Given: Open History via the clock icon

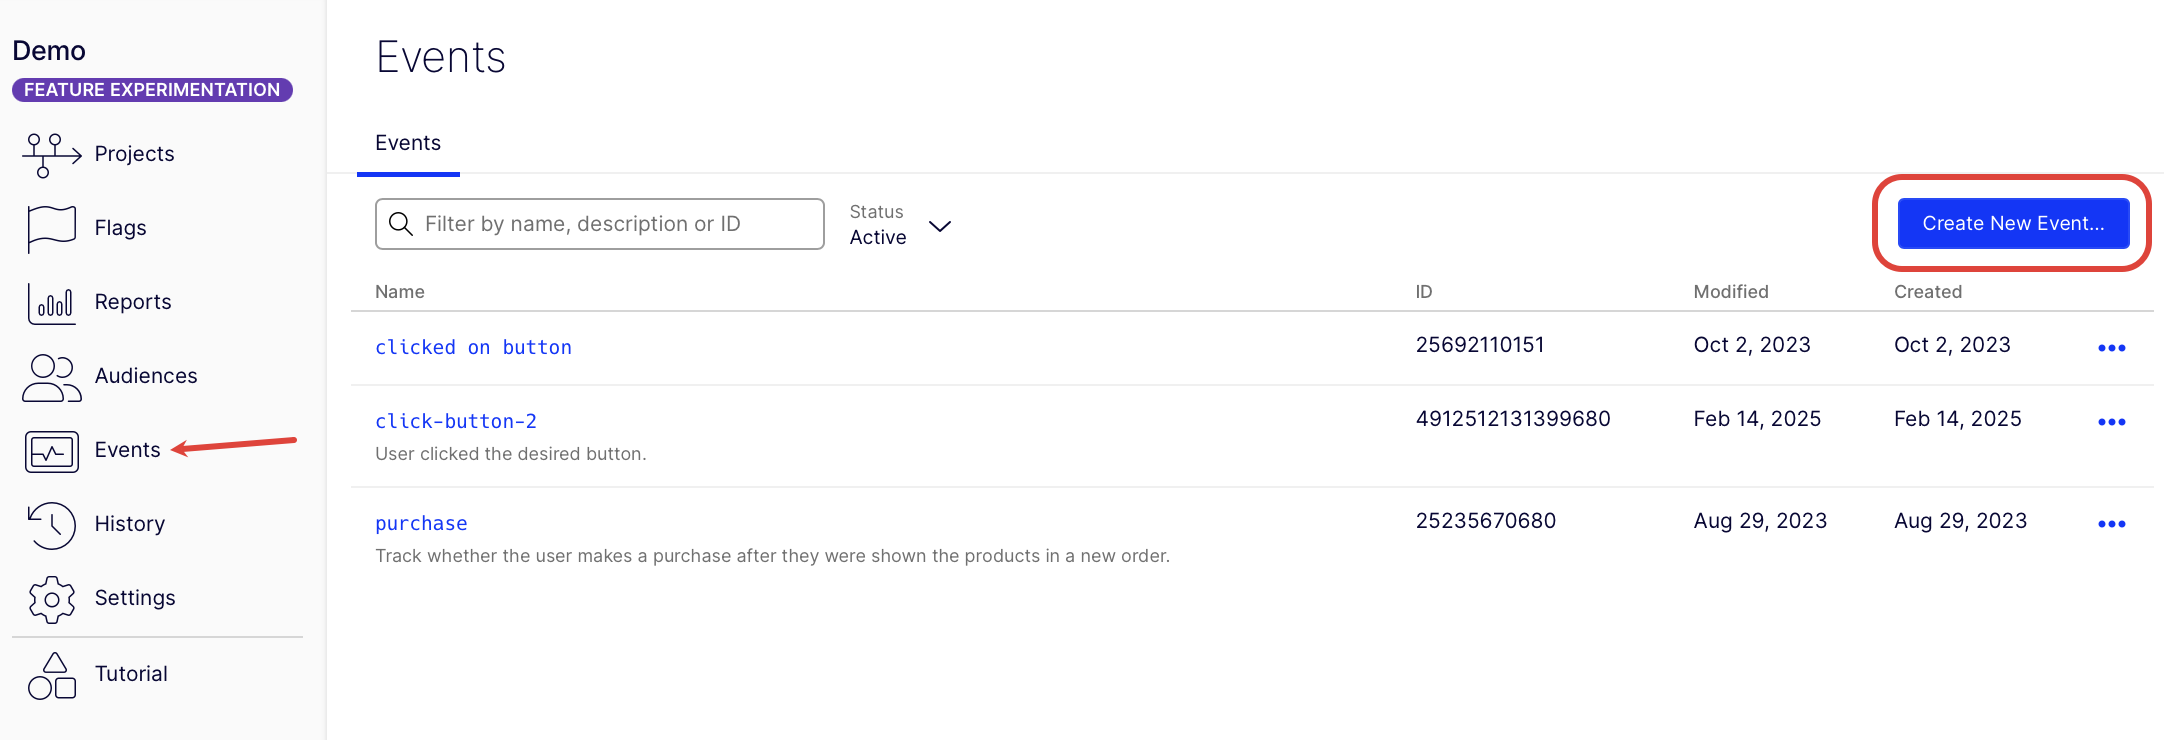Looking at the screenshot, I should (x=51, y=525).
